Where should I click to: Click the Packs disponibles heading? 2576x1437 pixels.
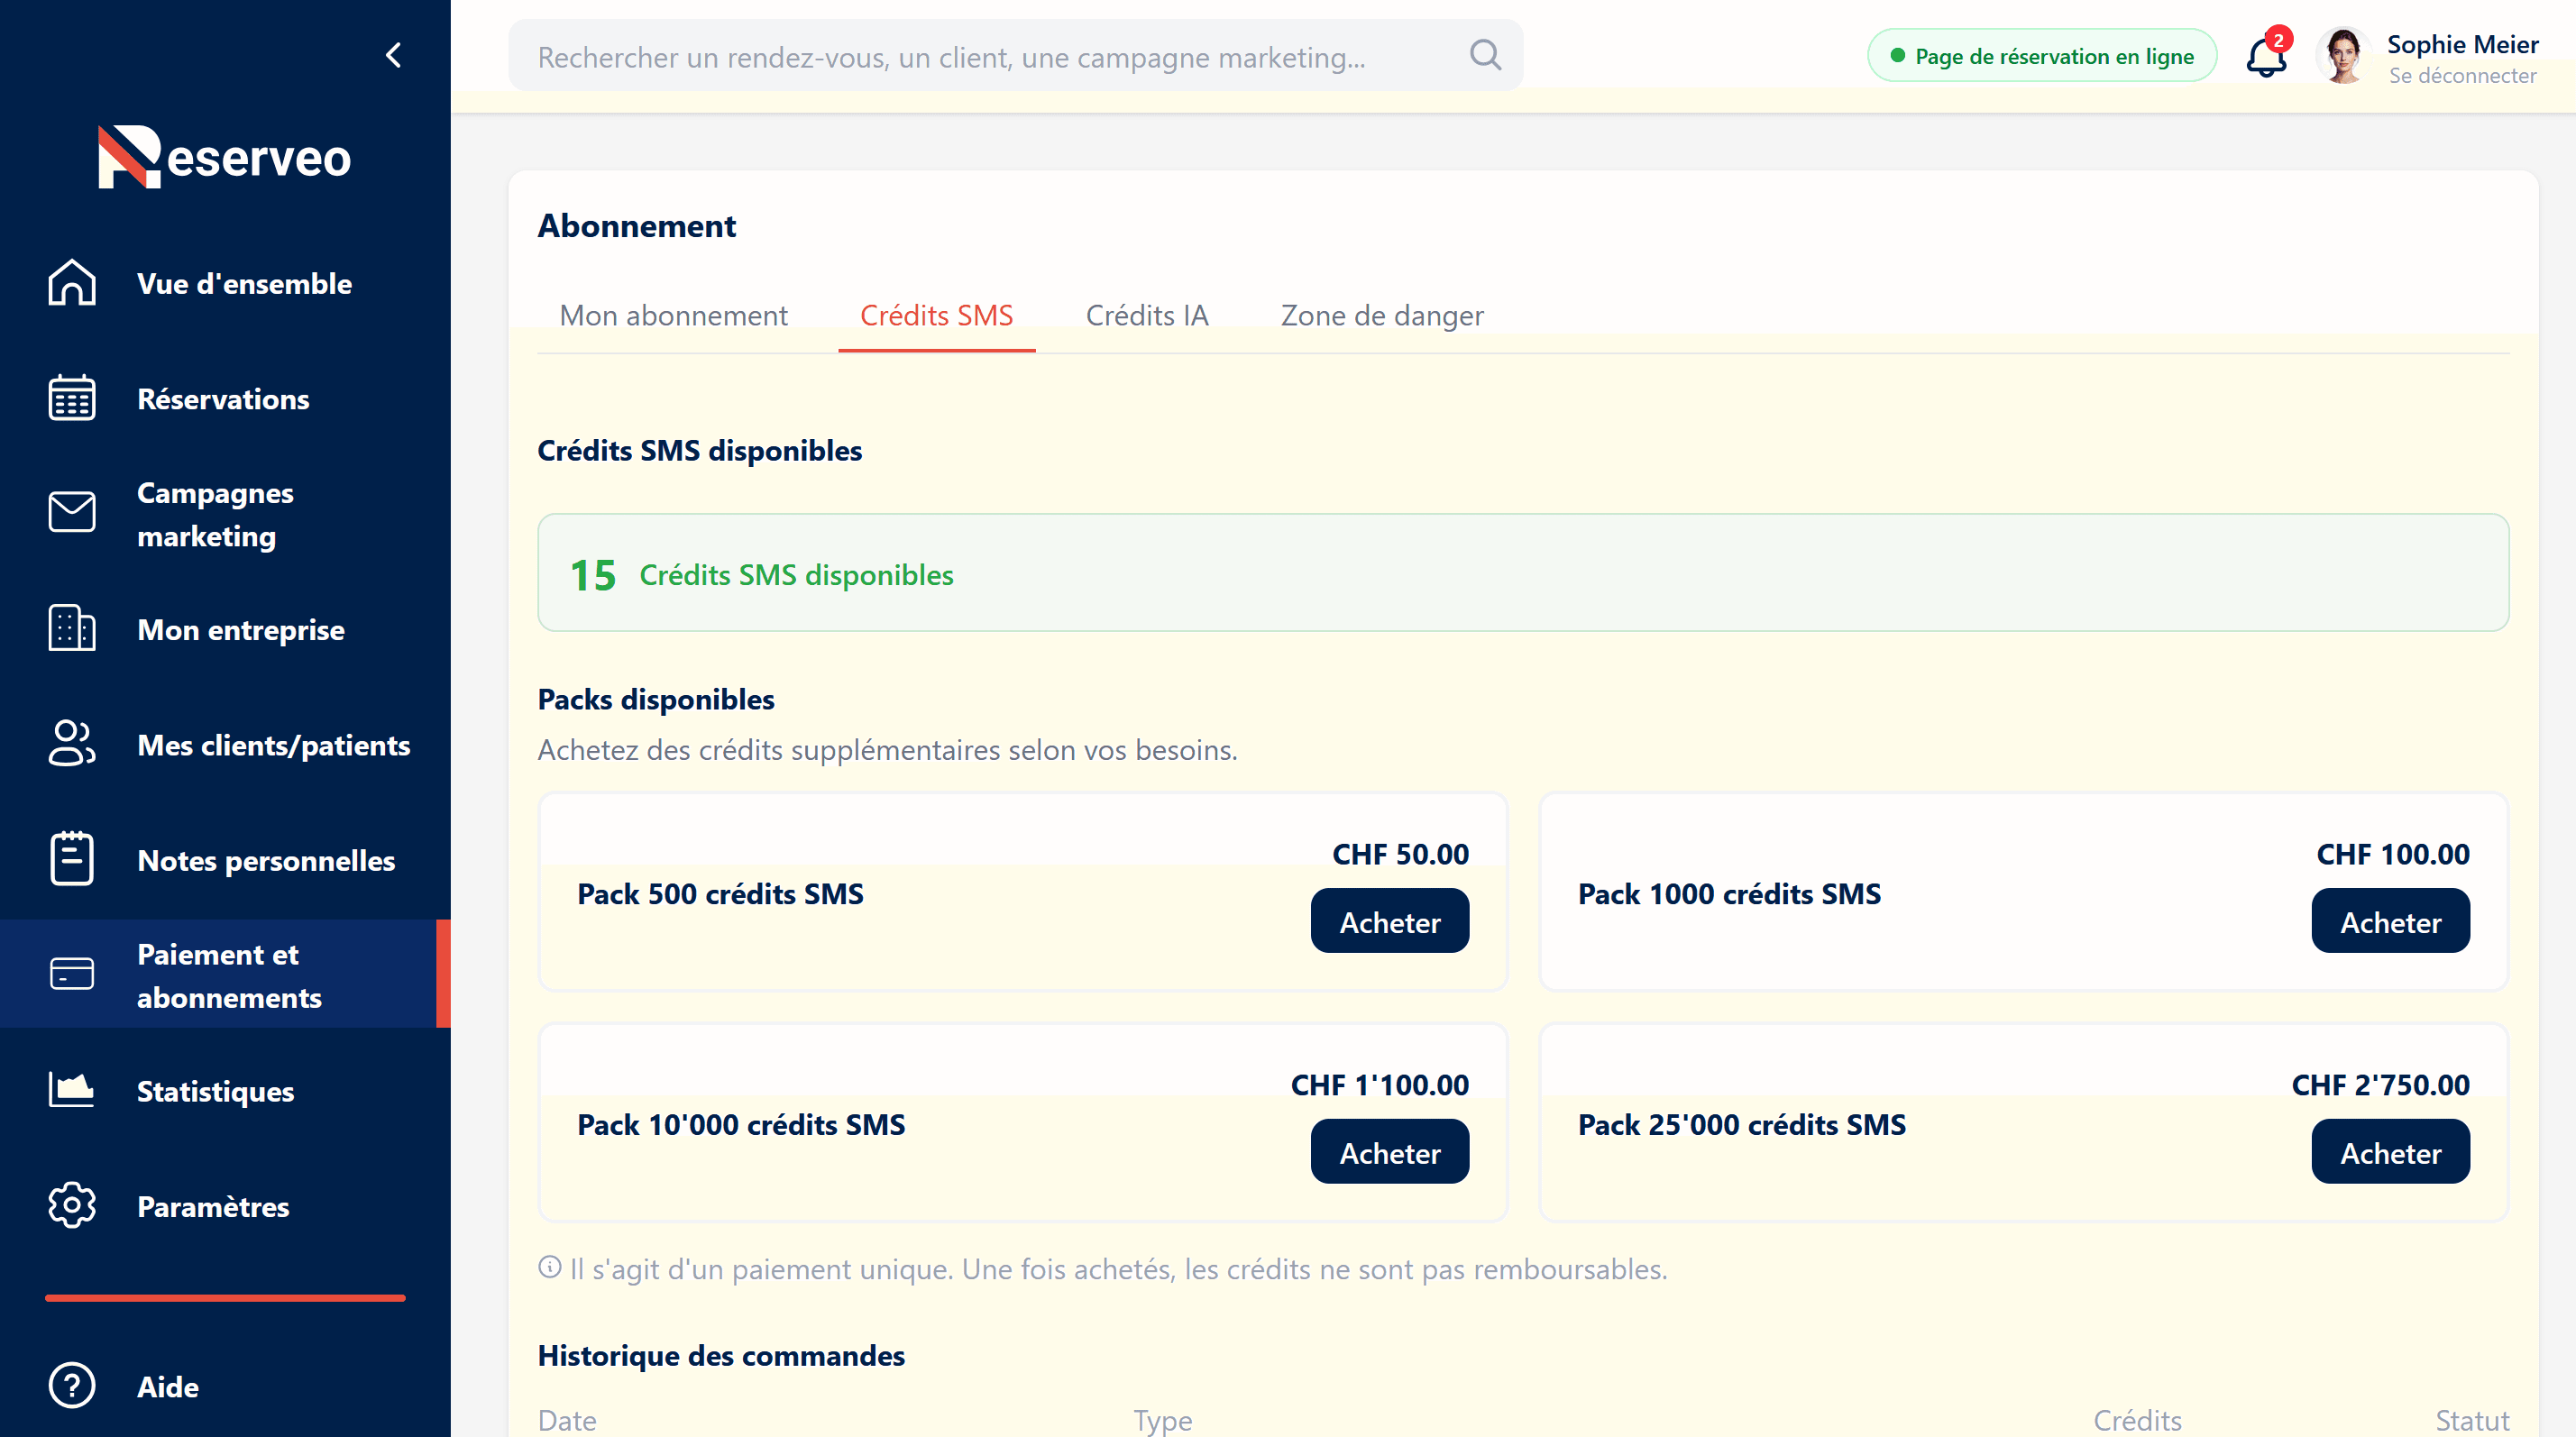[656, 699]
